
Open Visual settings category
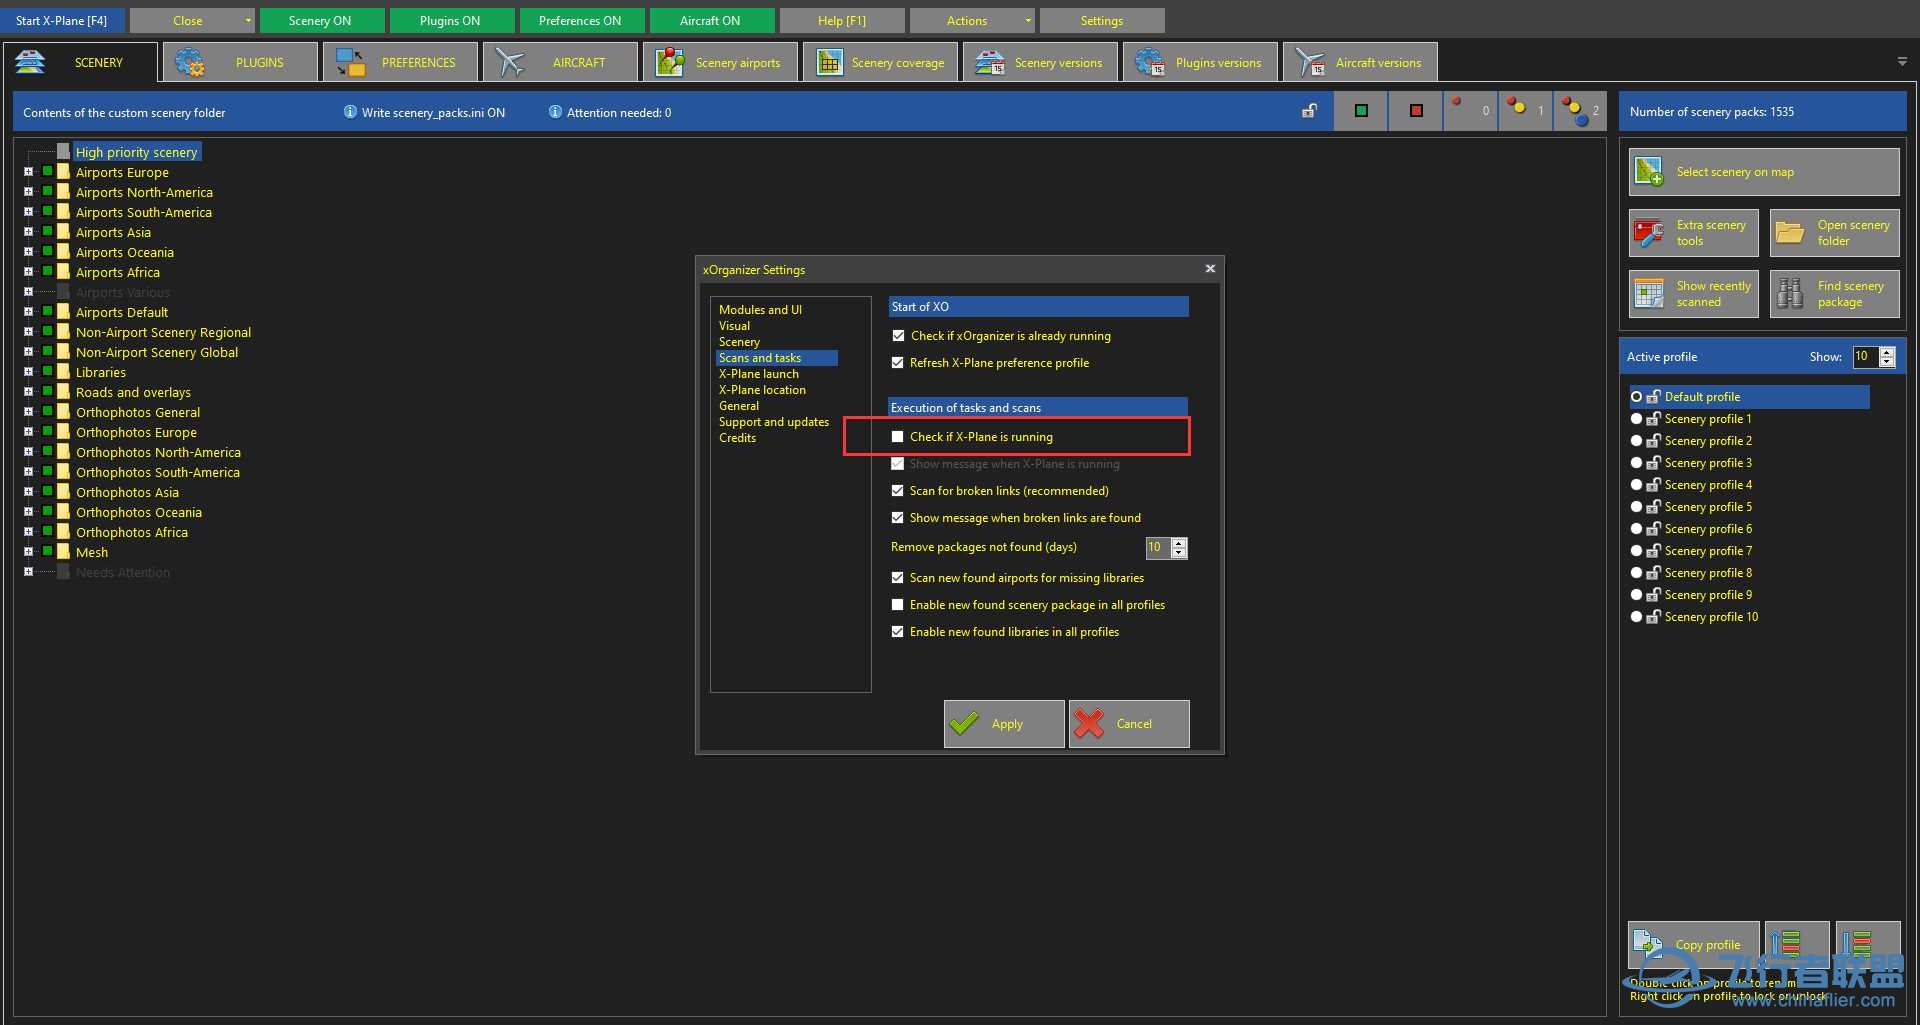tap(734, 326)
